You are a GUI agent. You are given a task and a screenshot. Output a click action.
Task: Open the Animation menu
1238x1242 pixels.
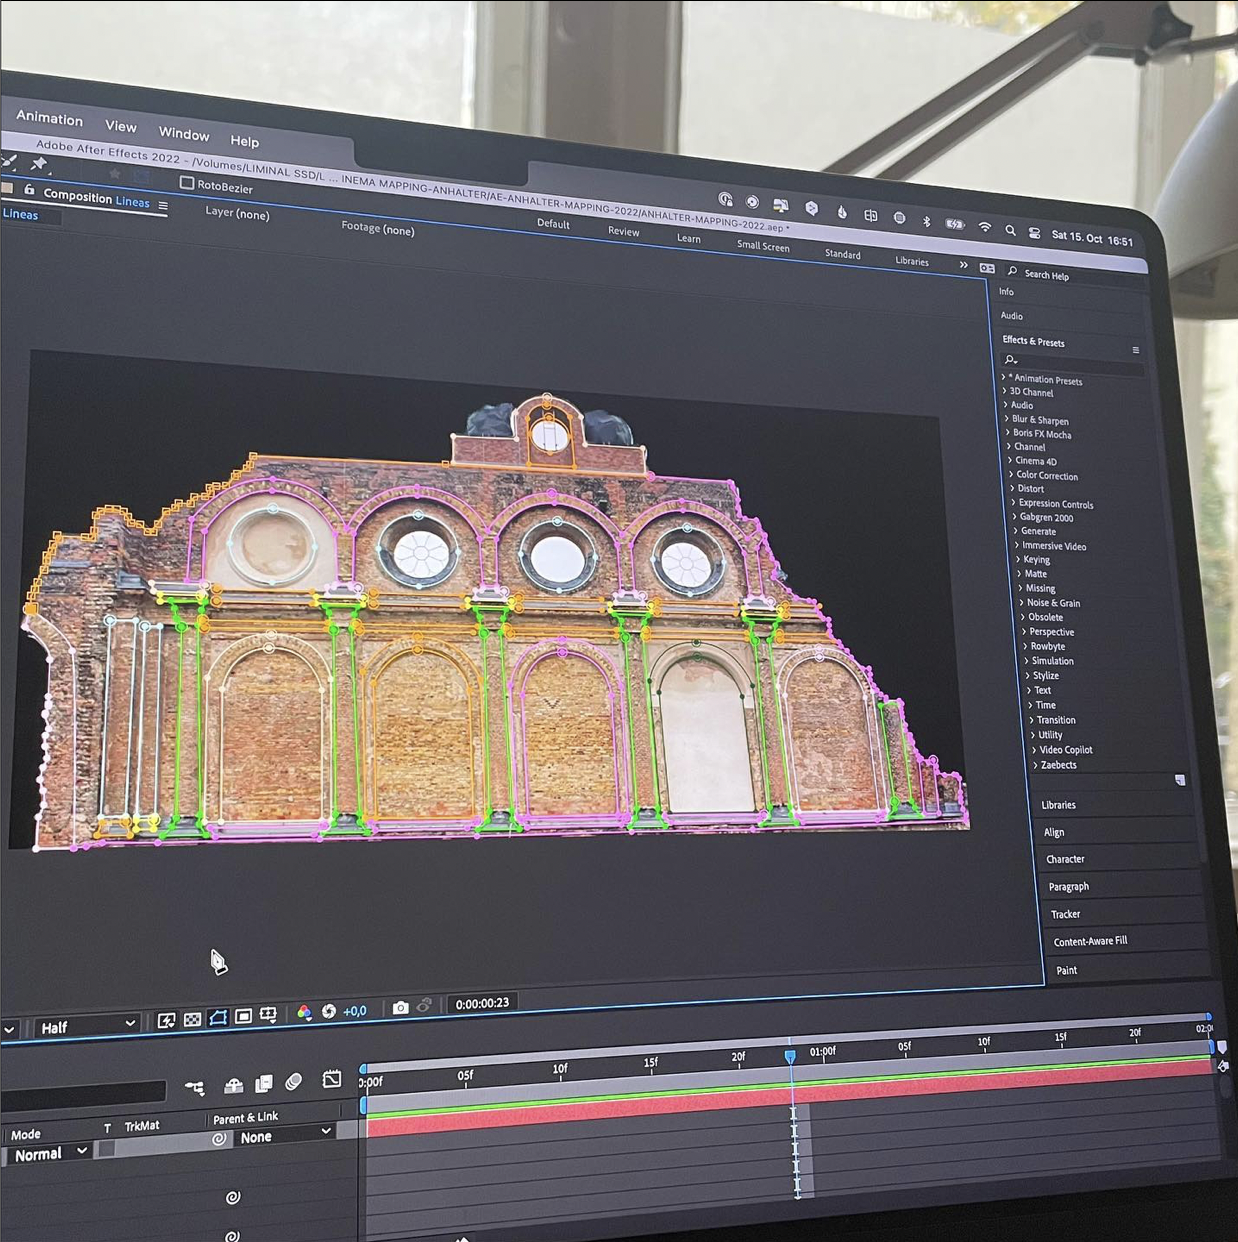(49, 118)
